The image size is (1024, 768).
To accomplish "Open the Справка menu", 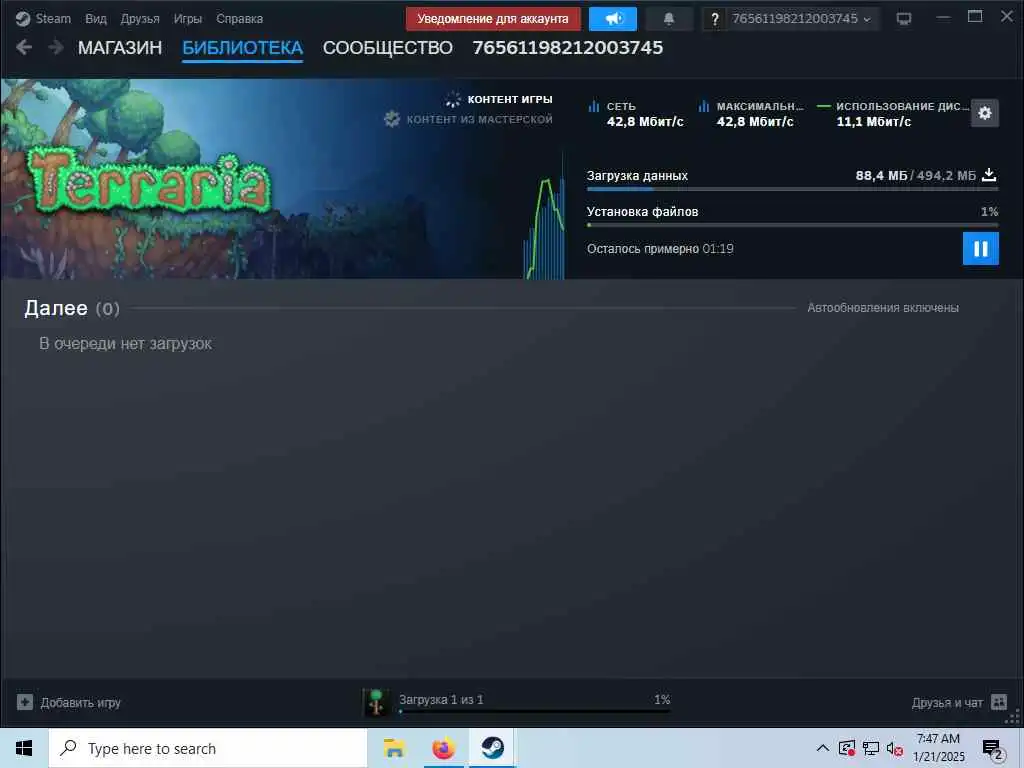I will 240,19.
